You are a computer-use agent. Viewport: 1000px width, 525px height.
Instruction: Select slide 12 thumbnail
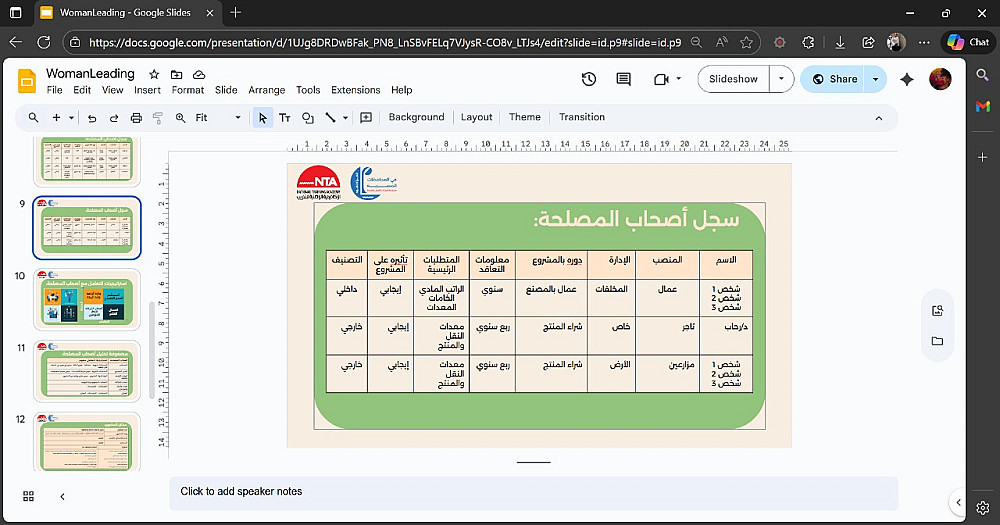tap(87, 442)
